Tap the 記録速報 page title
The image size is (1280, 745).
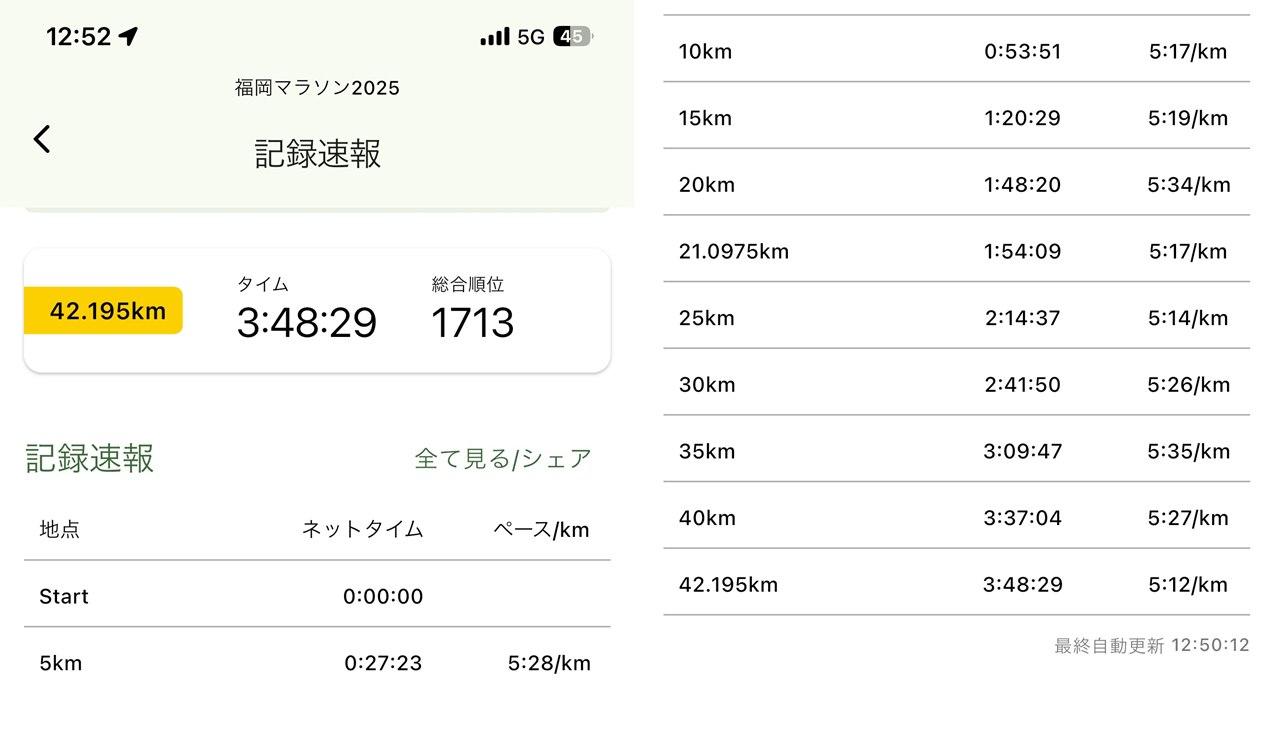click(x=317, y=154)
